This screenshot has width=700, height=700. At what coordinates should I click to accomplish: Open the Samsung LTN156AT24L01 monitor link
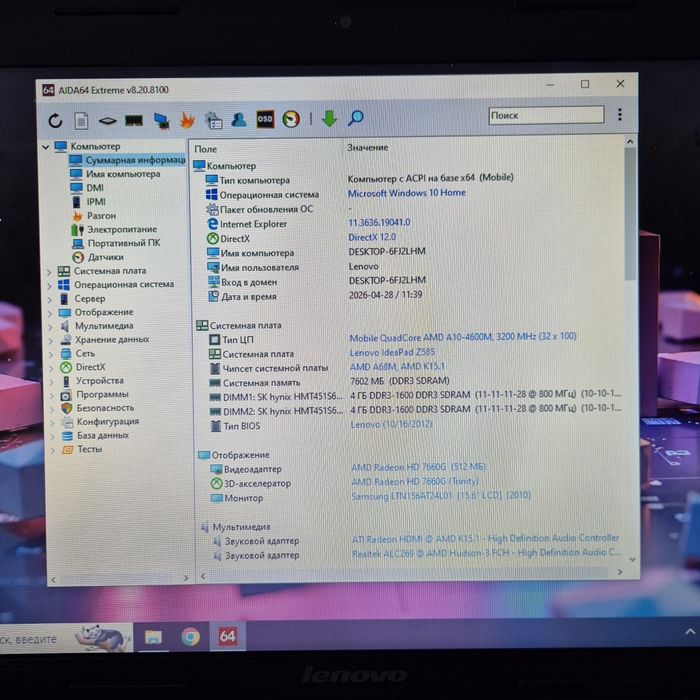[x=441, y=496]
